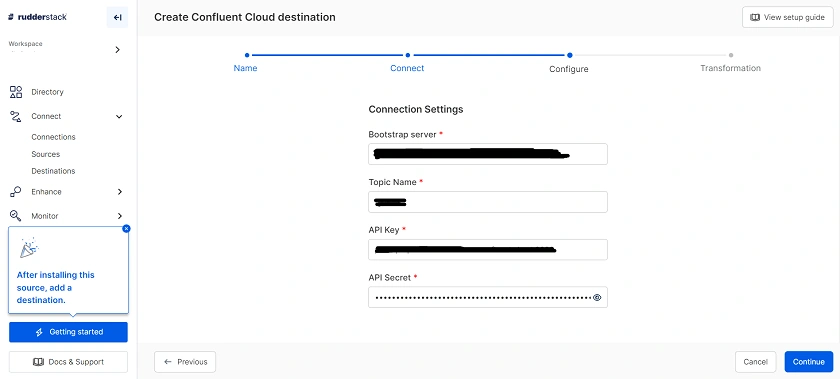The width and height of the screenshot is (840, 379).
Task: Collapse the sidebar with the arrow icon
Action: coord(117,17)
